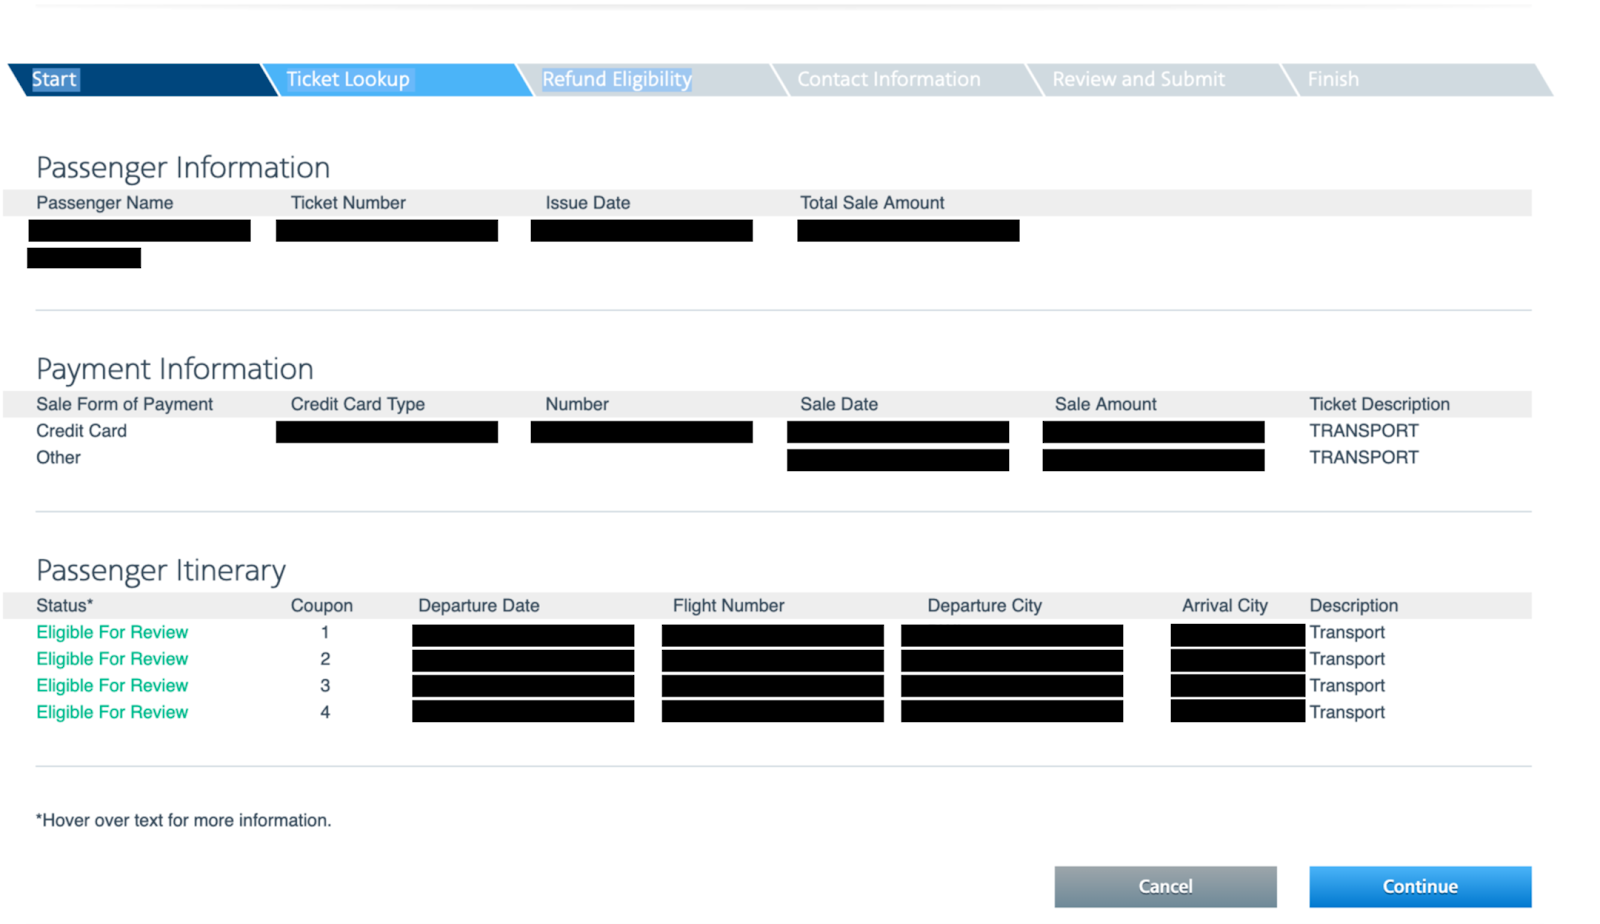Click the Sale Form of Payment header
This screenshot has height=924, width=1600.
125,405
